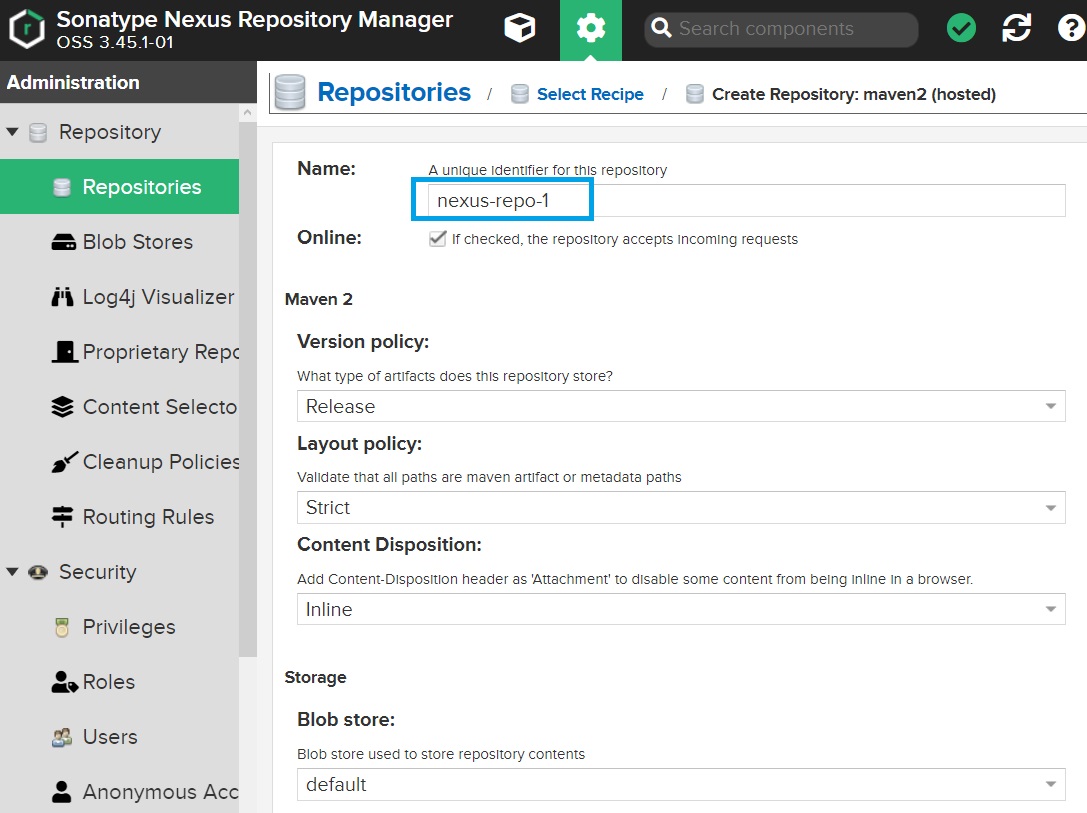Click the Content Selectors layers icon

[x=62, y=407]
